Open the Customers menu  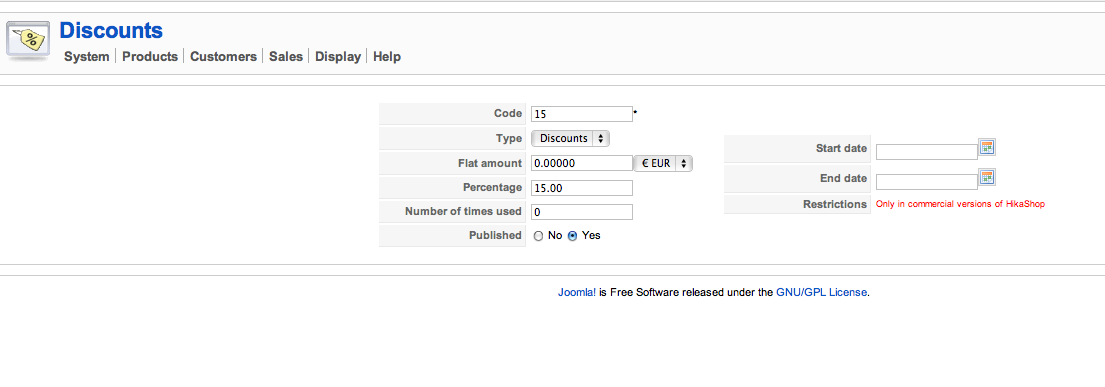tap(223, 56)
